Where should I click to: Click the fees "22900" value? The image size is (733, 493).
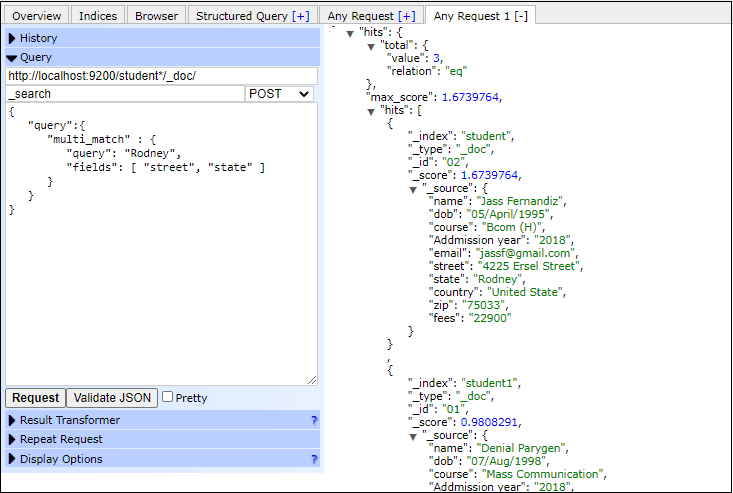coord(490,318)
